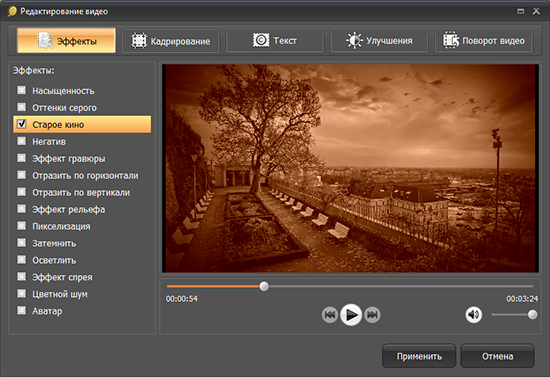Mute sound with the speaker icon
This screenshot has height=377, width=550.
pyautogui.click(x=474, y=315)
